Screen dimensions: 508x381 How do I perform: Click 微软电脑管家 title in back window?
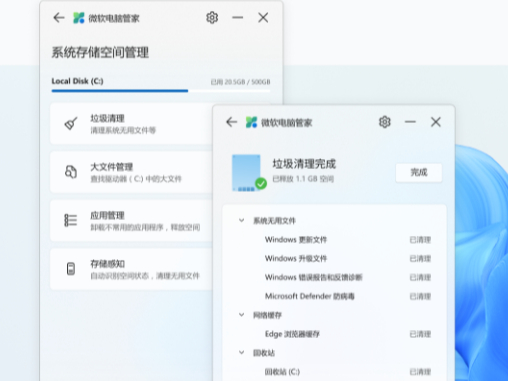click(114, 18)
